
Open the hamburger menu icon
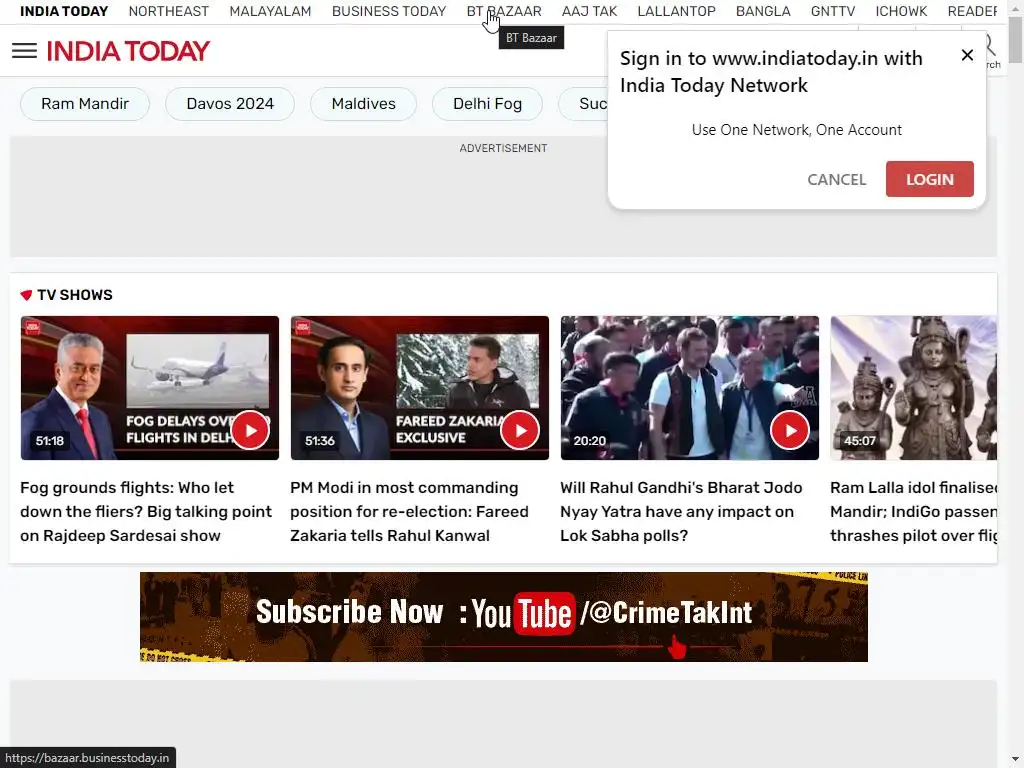pos(25,51)
